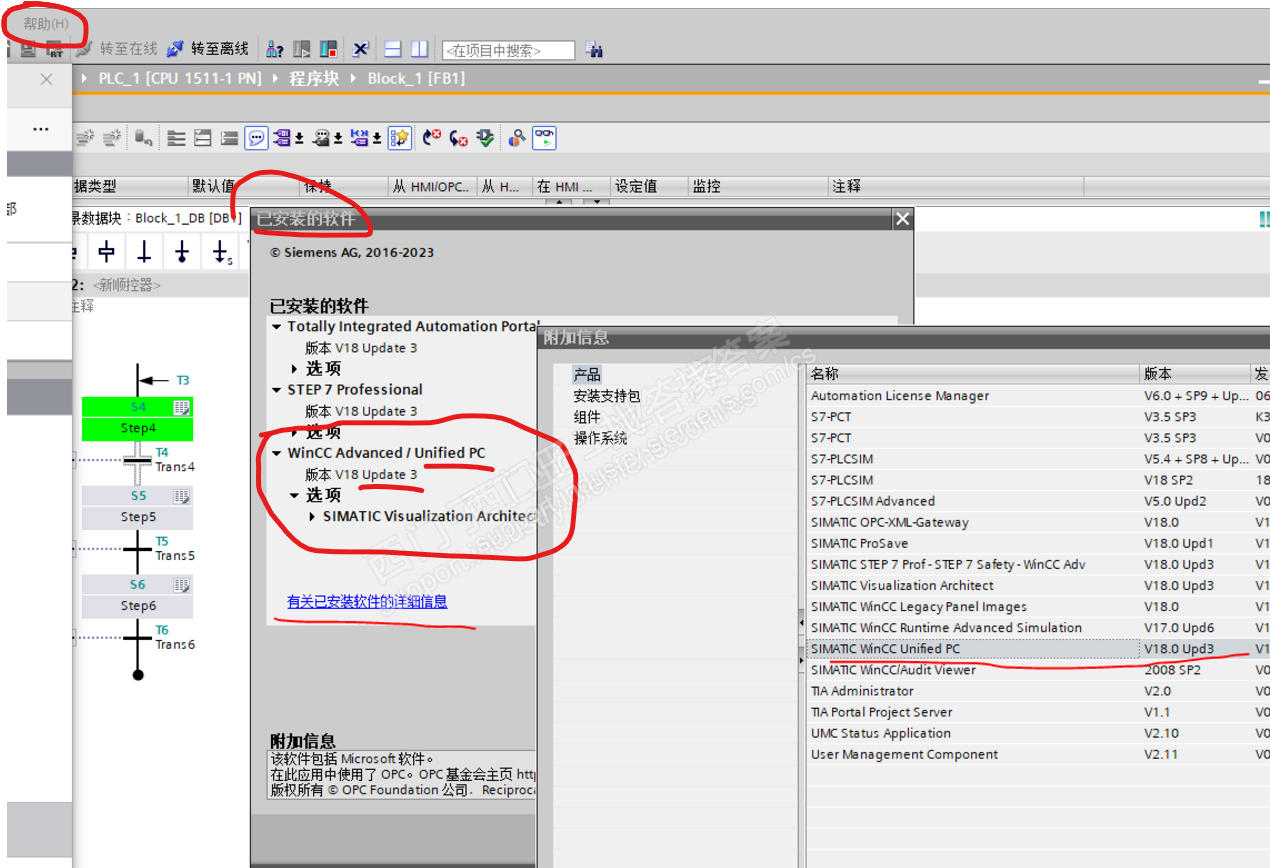Image resolution: width=1270 pixels, height=868 pixels.
Task: Select 安装支持包 in 附加信息 list
Action: coord(607,396)
